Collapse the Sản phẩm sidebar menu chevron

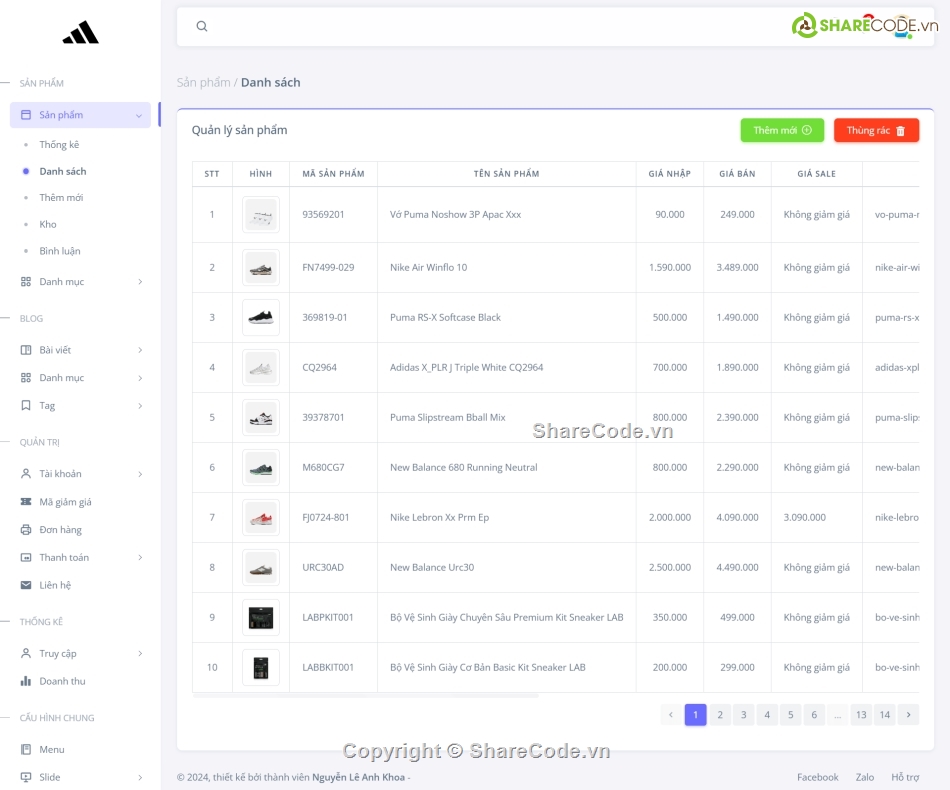[x=139, y=115]
